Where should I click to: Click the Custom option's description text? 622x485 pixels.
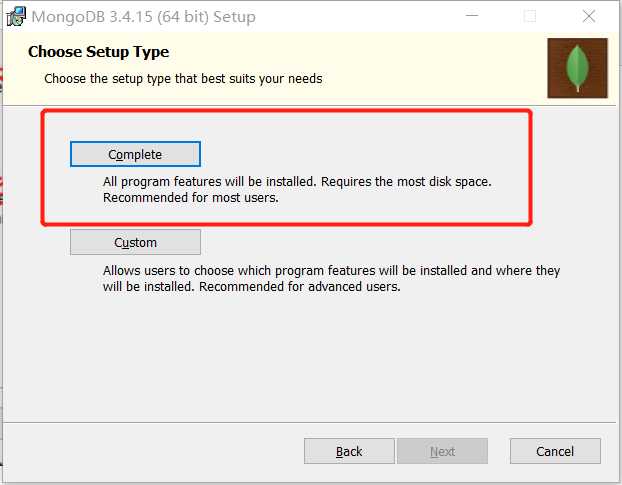[331, 271]
